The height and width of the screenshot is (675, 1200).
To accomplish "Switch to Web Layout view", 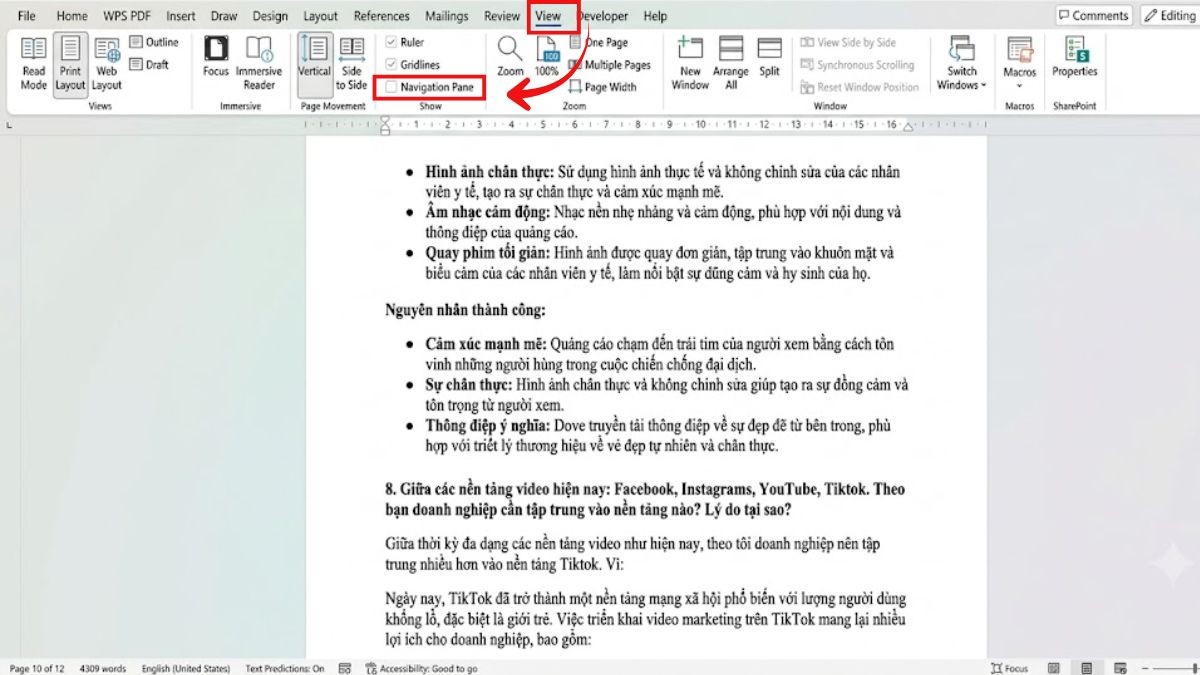I will click(107, 63).
